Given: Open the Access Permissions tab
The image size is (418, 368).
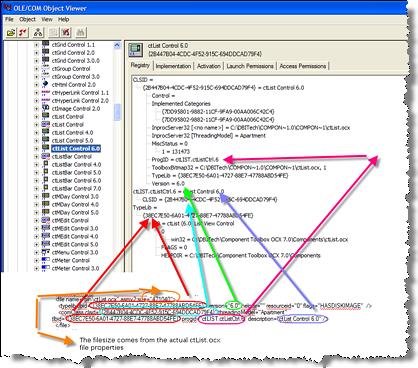Looking at the screenshot, I should tap(303, 66).
